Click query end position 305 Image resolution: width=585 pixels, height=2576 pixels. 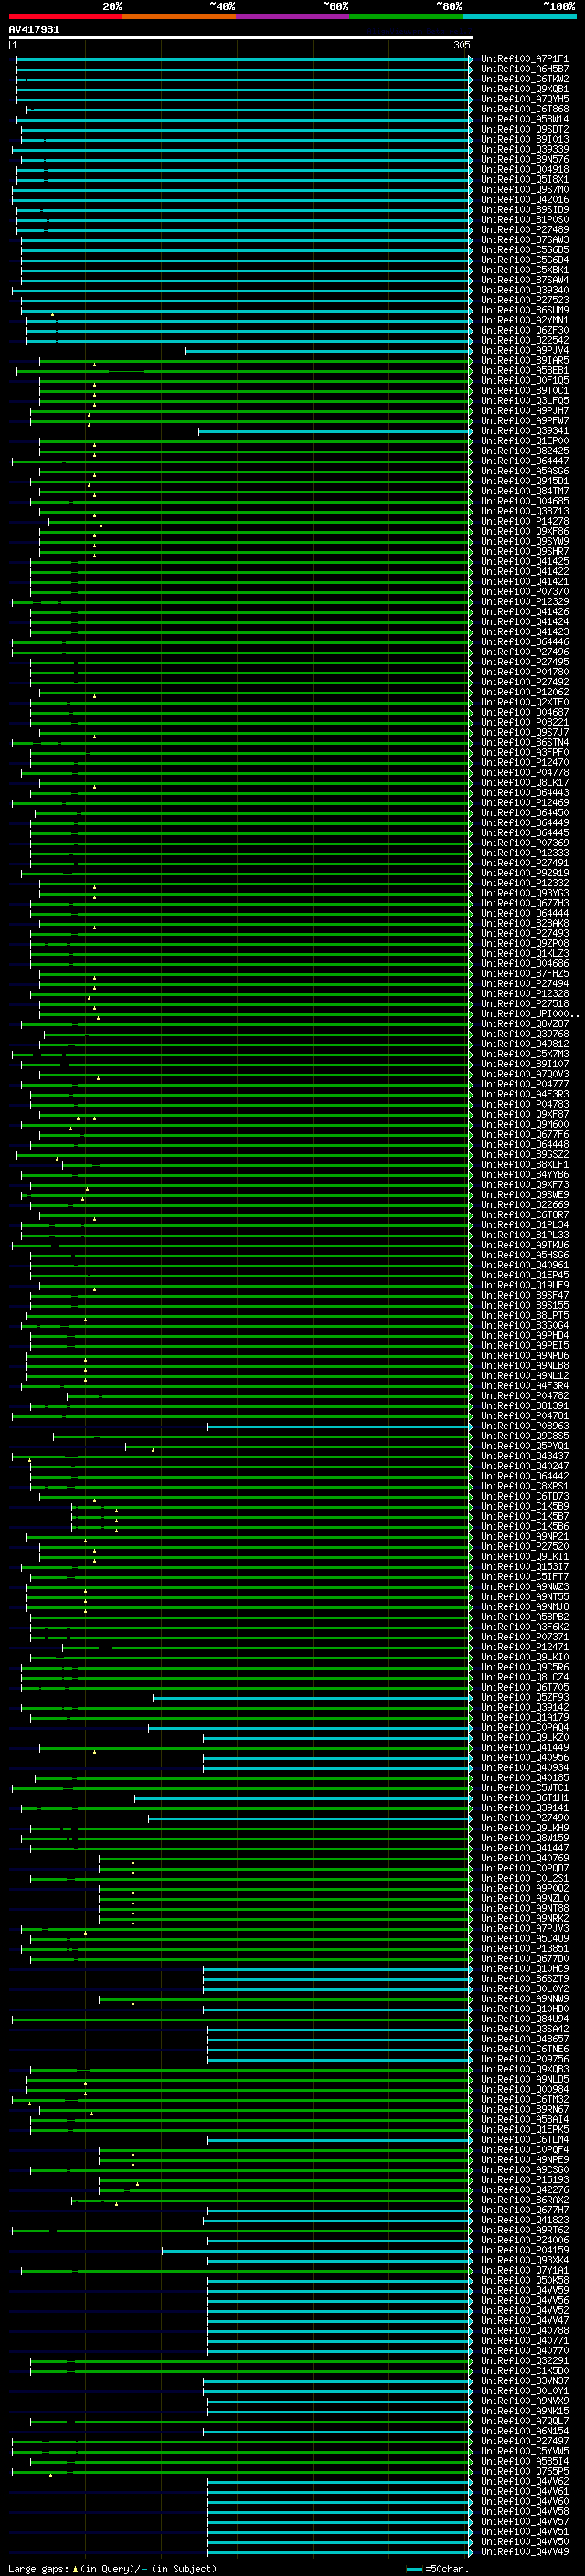pyautogui.click(x=461, y=45)
